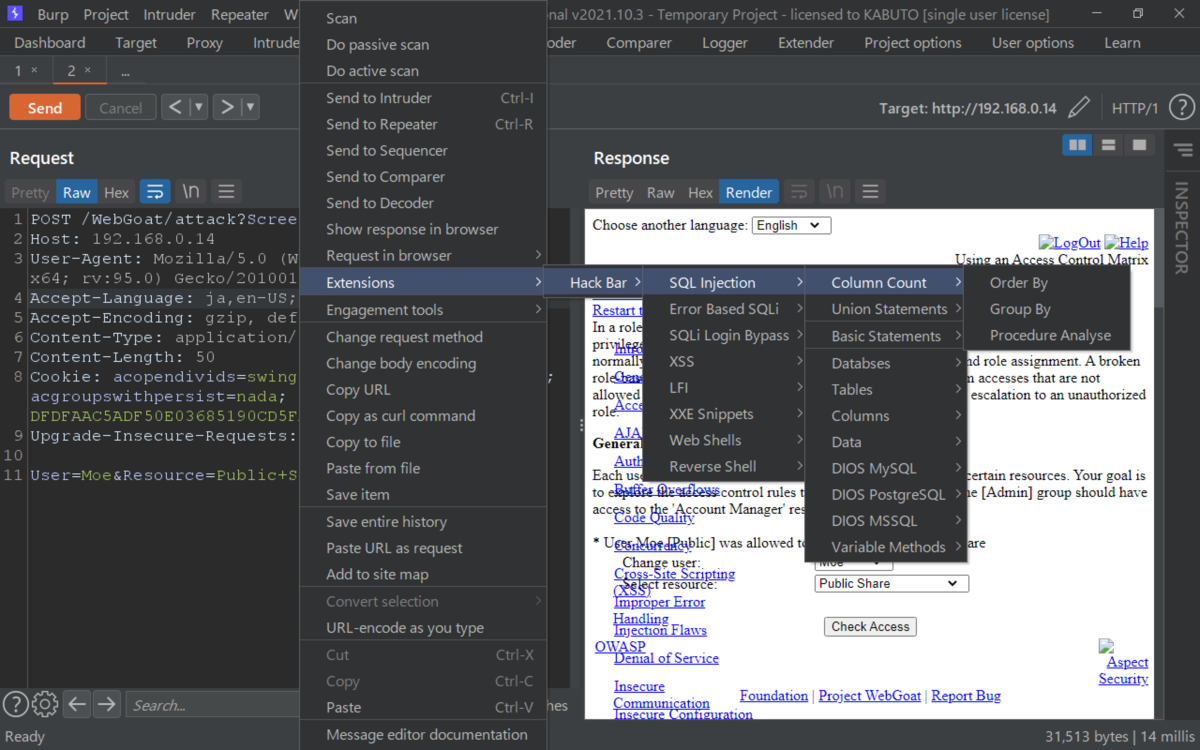Select Procedure Analyse menu entry

(x=1047, y=335)
